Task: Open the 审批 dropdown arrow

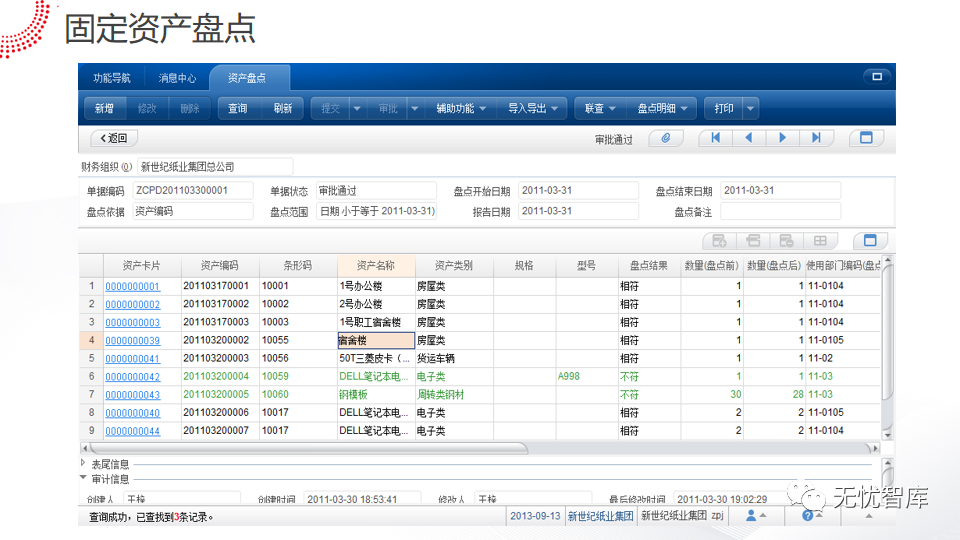Action: coord(414,108)
